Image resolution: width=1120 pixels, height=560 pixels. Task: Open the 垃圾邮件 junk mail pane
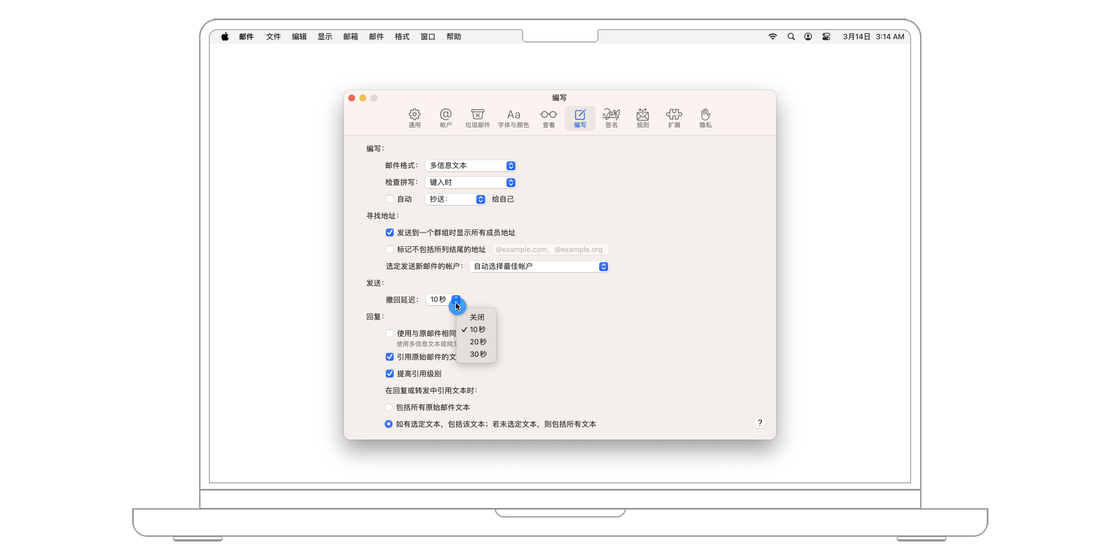(x=478, y=118)
